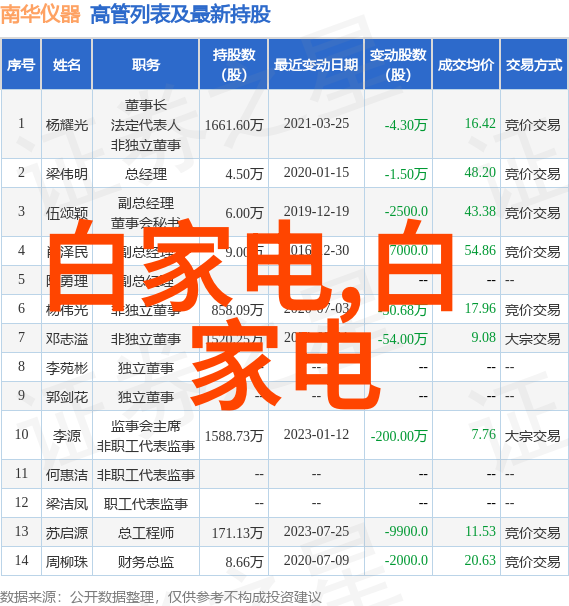Select the name 杨耀光 in row 1

[x=67, y=125]
